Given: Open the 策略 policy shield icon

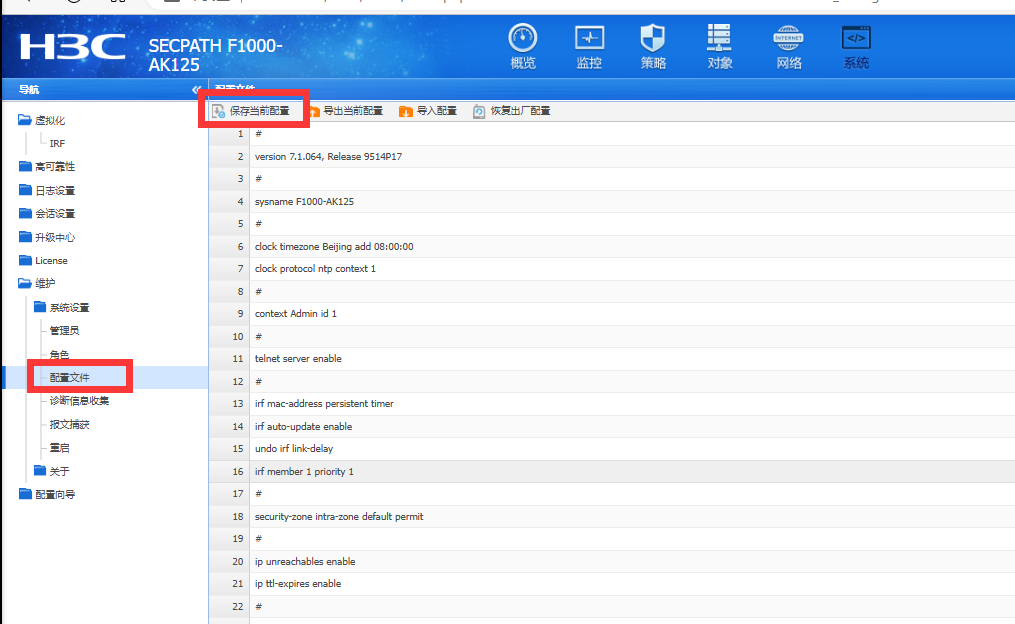Looking at the screenshot, I should point(652,38).
